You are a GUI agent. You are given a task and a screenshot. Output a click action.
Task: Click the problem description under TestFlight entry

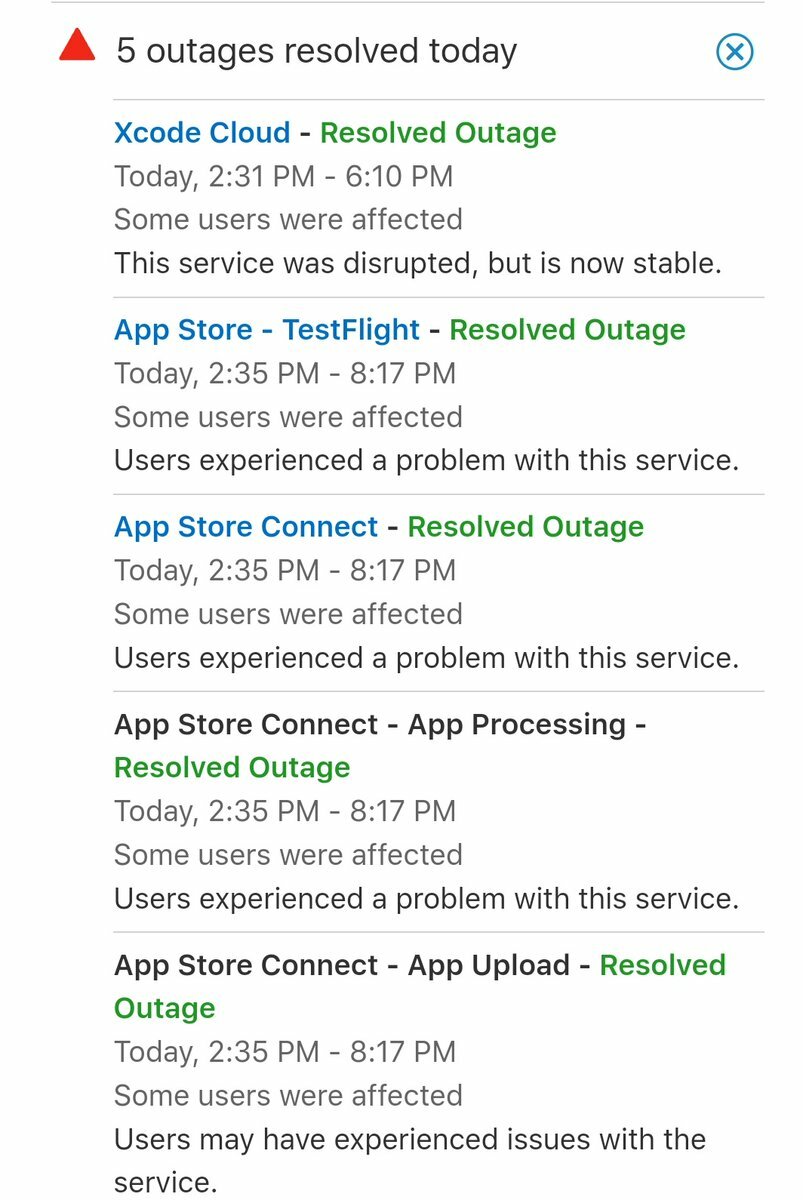tap(426, 460)
